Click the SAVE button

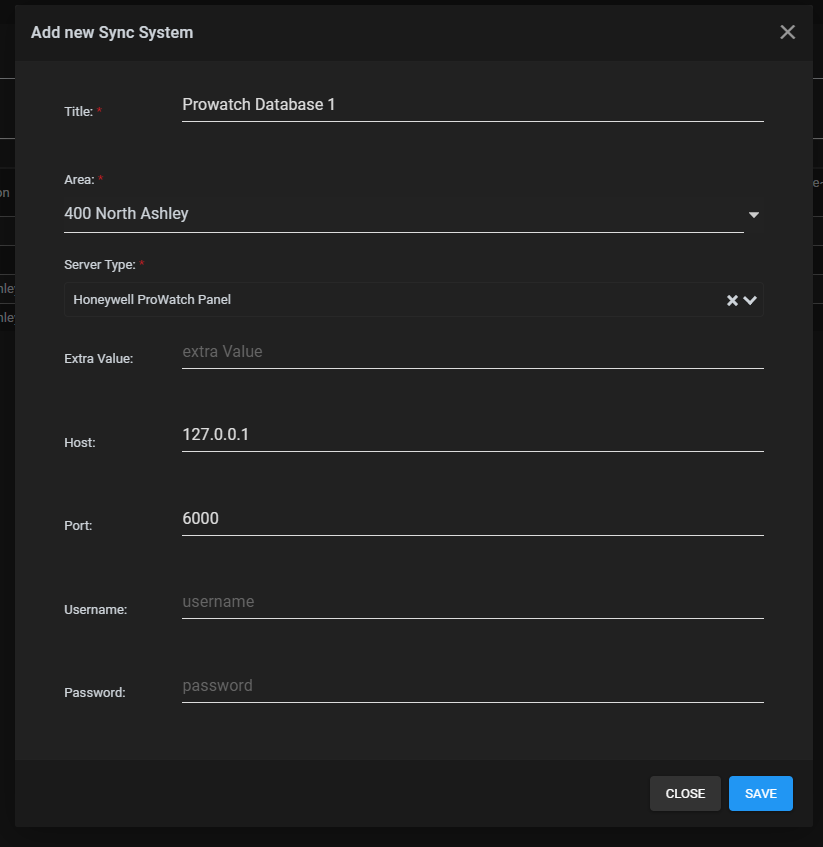(x=760, y=794)
